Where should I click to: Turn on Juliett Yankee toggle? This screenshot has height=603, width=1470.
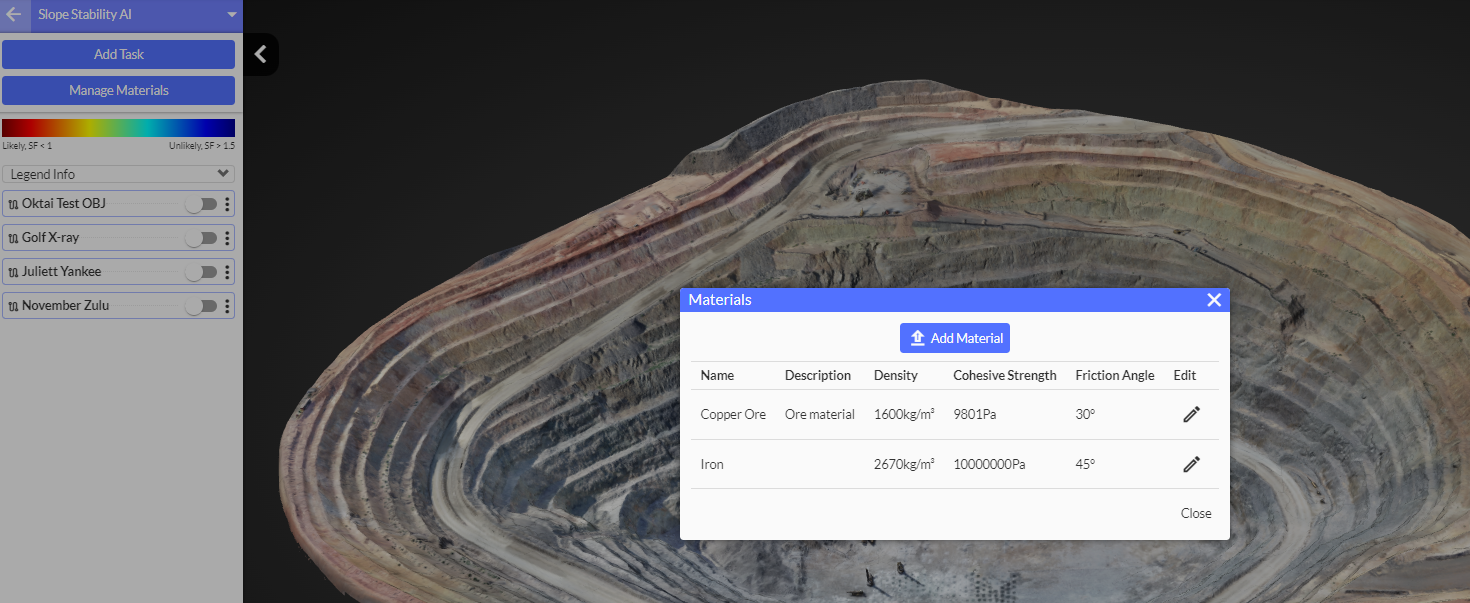click(201, 272)
